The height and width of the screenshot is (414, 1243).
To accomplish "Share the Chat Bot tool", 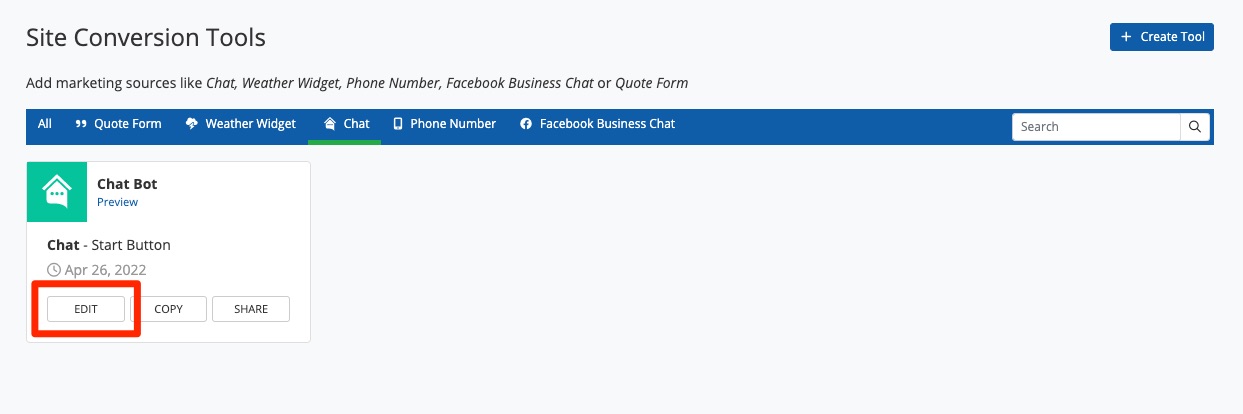I will (251, 309).
